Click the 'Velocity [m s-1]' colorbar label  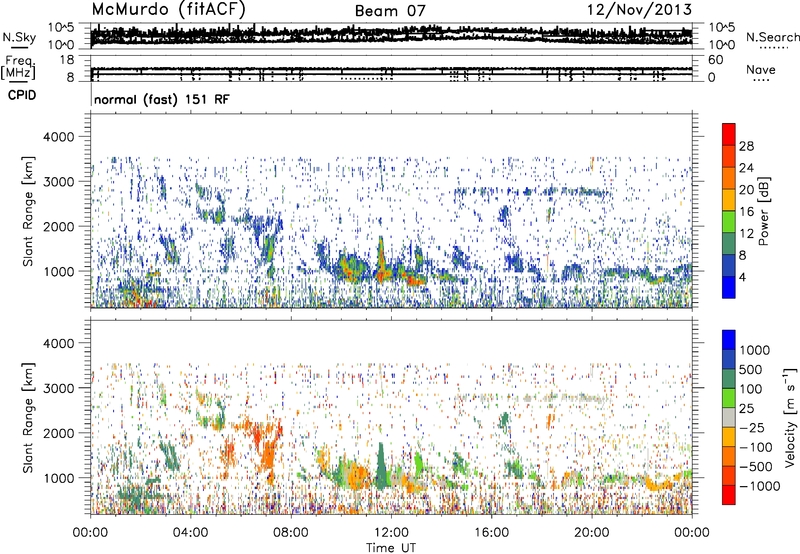click(x=790, y=417)
